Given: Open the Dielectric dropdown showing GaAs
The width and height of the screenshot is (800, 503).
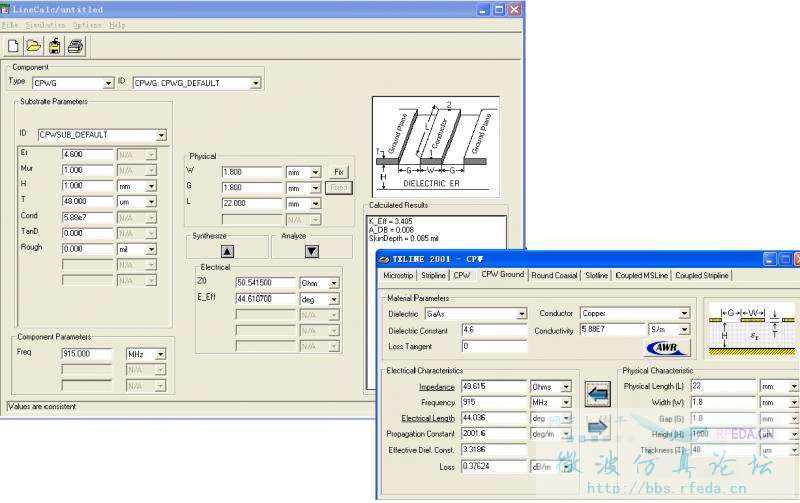Looking at the screenshot, I should (521, 314).
